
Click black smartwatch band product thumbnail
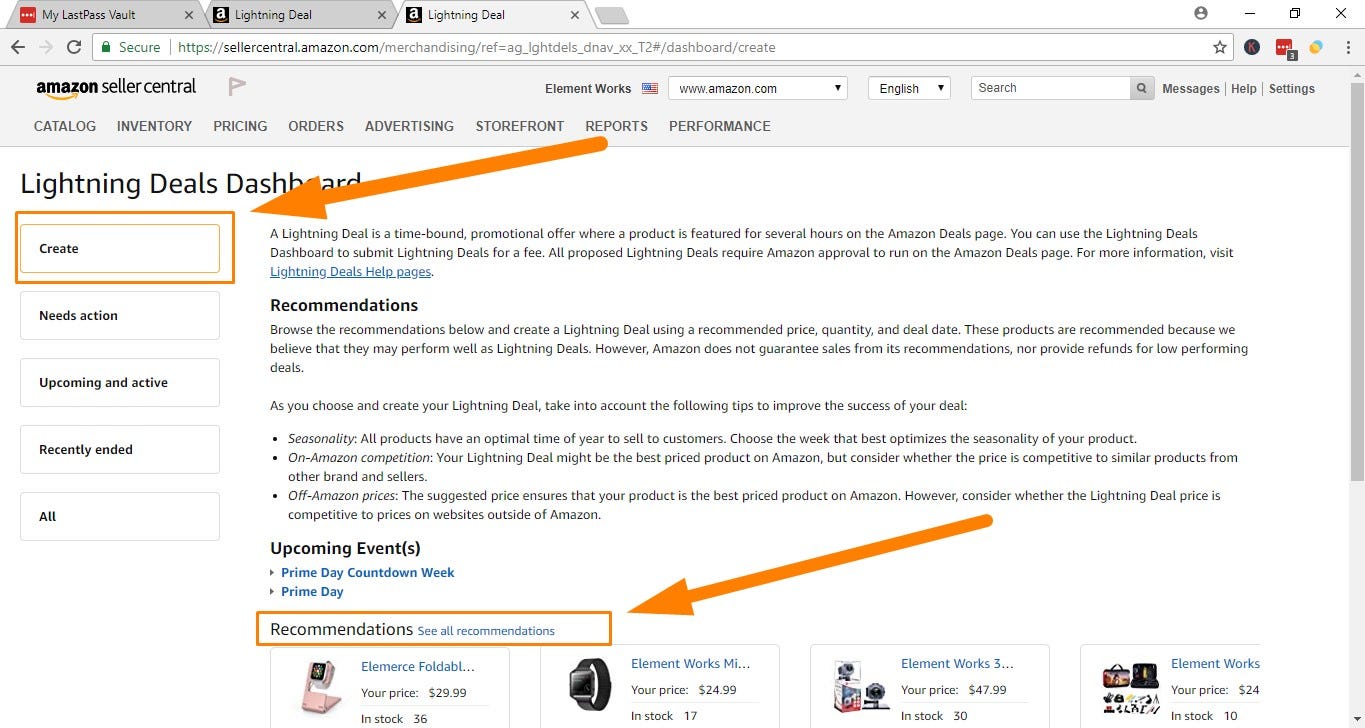tap(589, 684)
